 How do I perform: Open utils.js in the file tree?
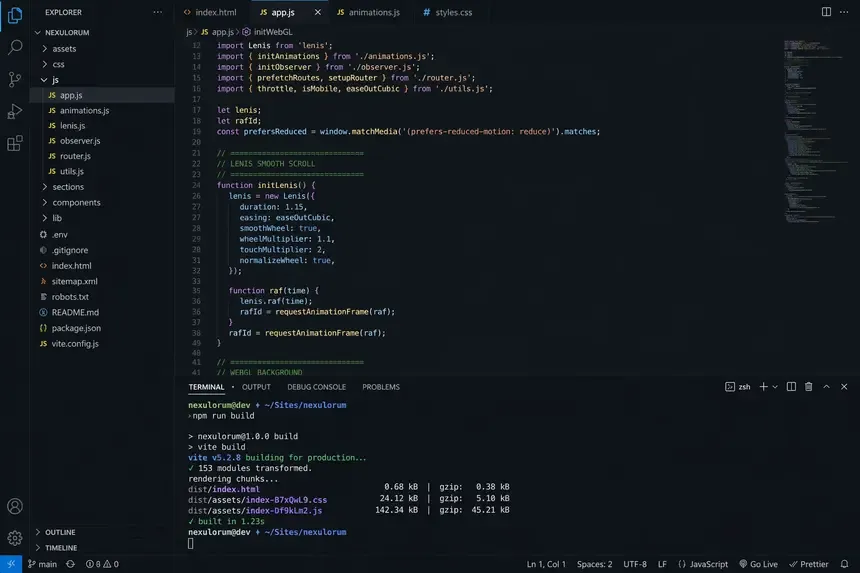(103, 171)
